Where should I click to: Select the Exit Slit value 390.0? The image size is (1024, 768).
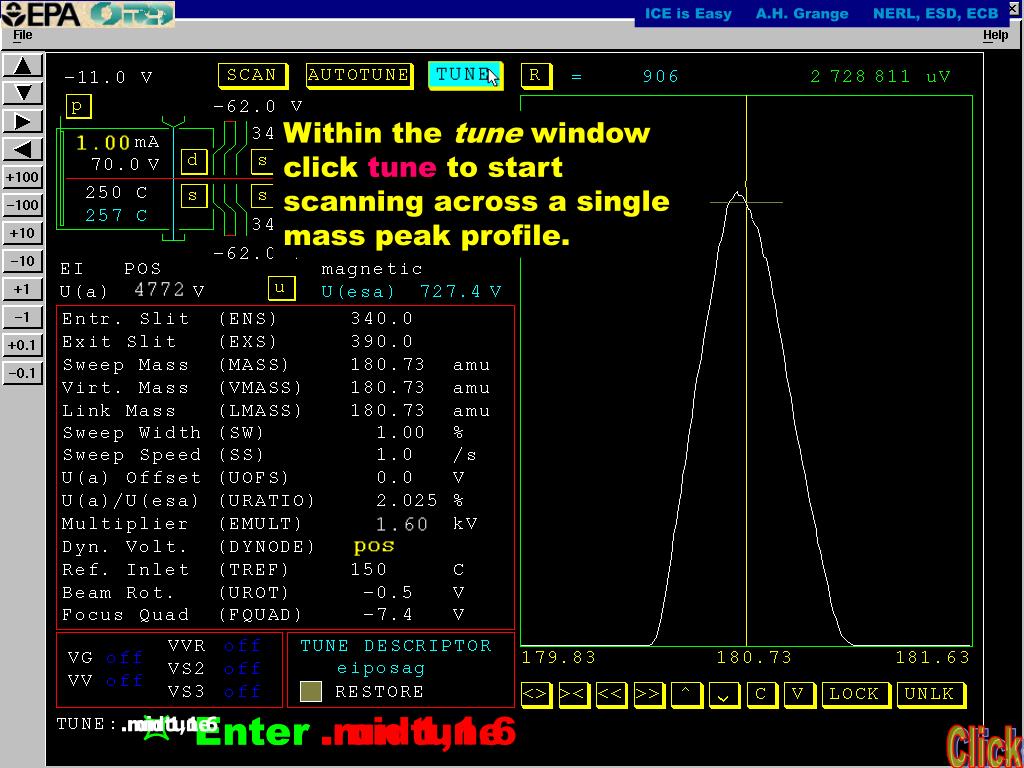click(x=382, y=342)
